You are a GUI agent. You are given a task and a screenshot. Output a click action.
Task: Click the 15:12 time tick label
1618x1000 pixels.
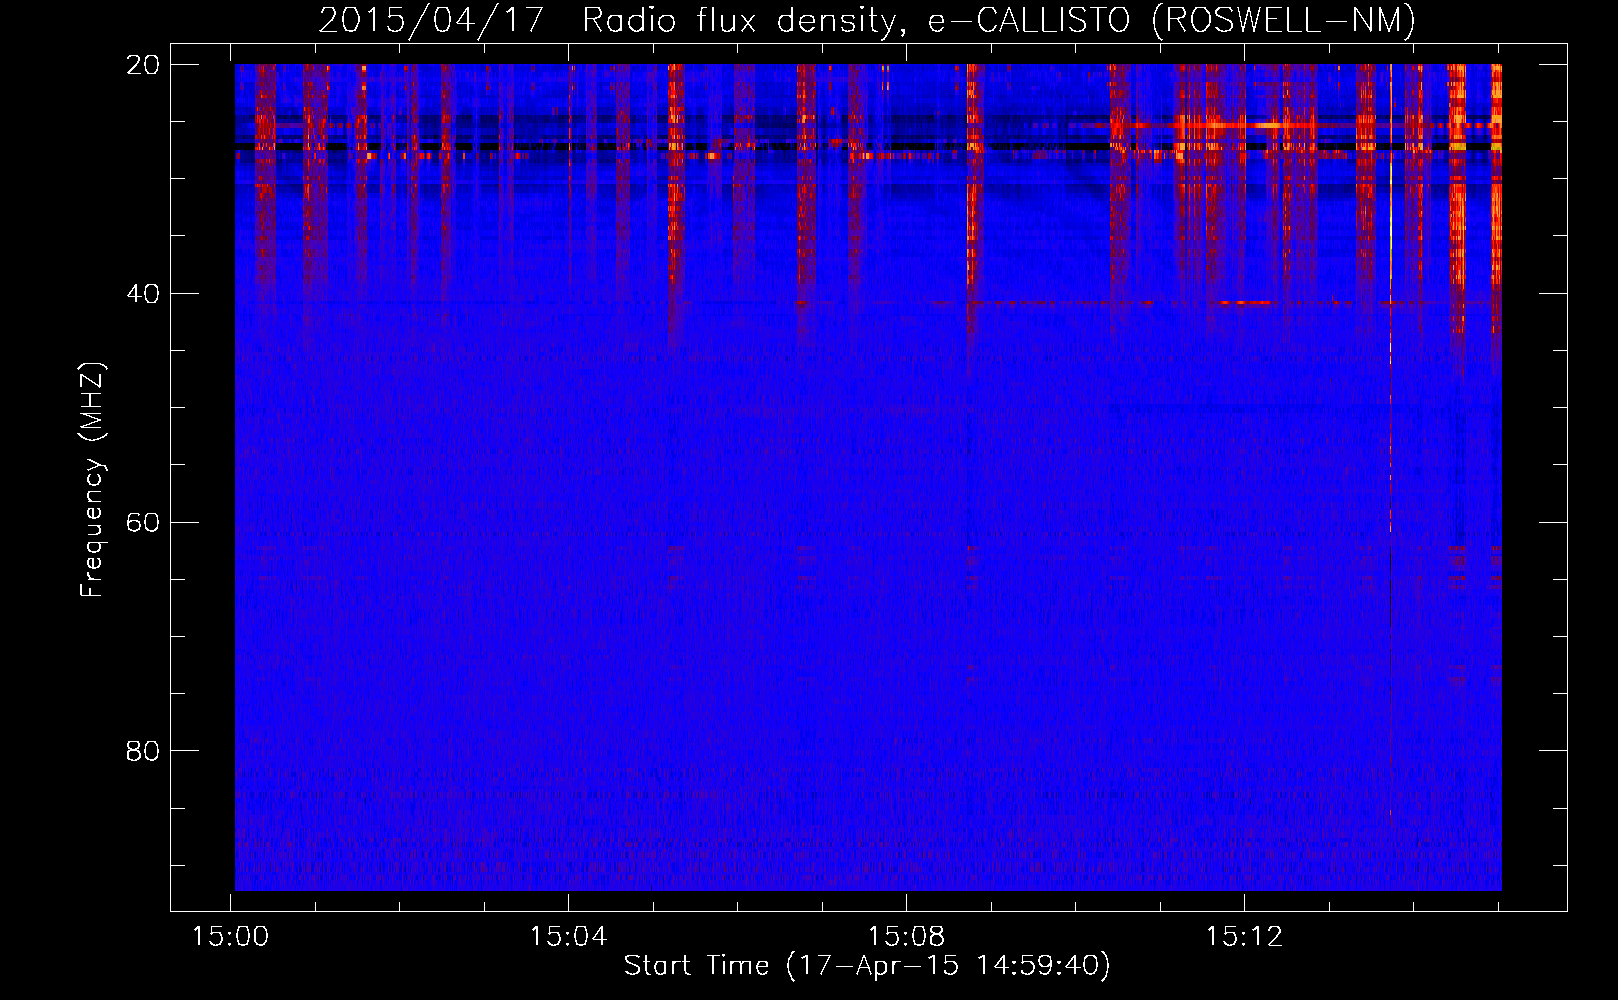pos(1244,937)
